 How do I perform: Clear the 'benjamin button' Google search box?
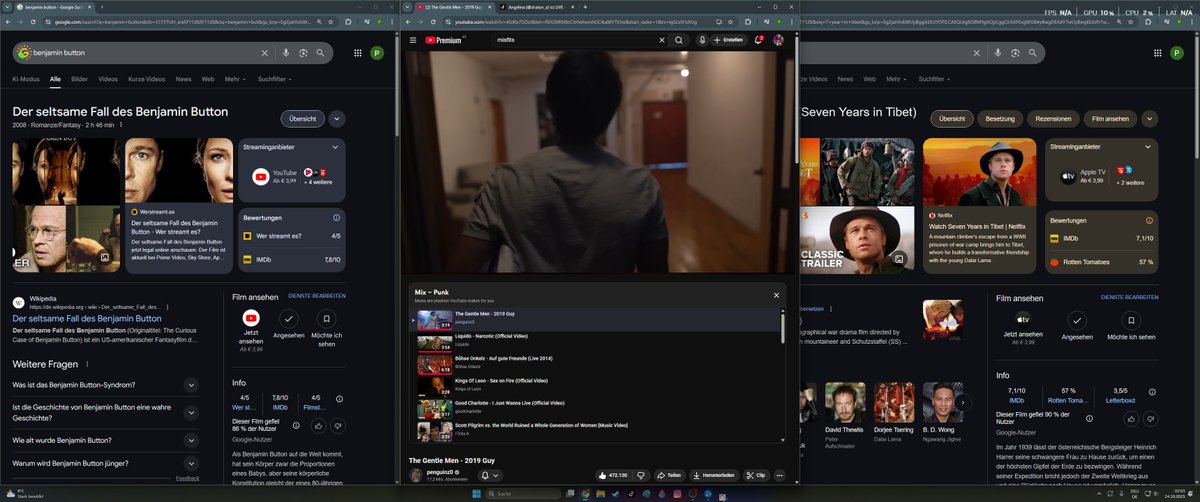[x=265, y=53]
